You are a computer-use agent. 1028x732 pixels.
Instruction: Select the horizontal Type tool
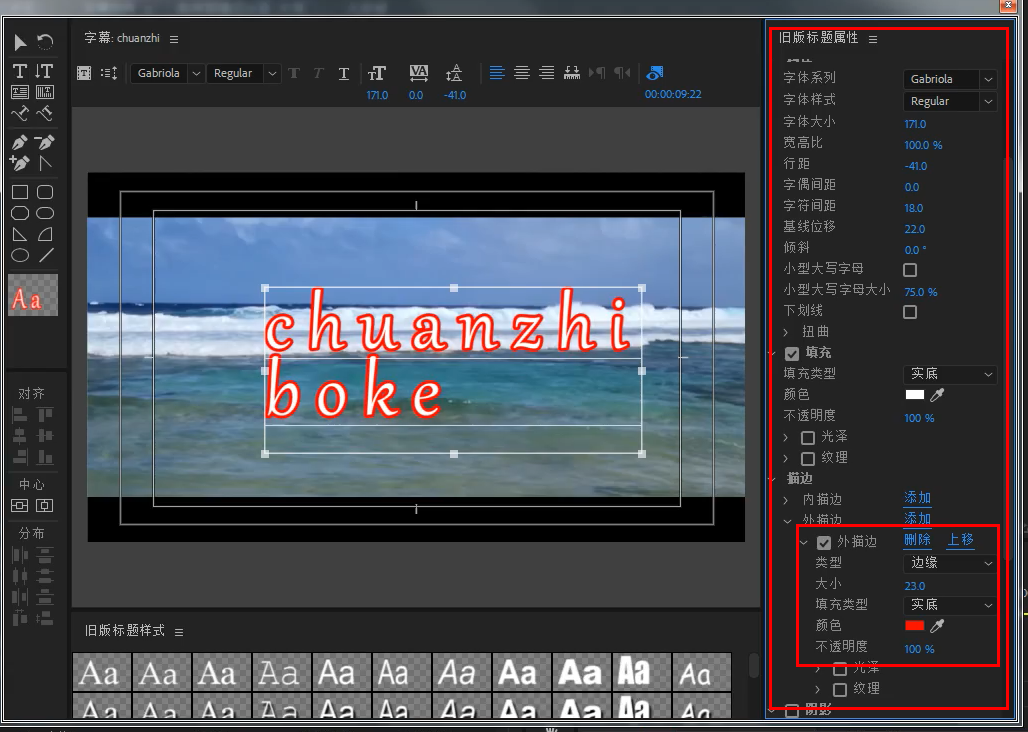tap(20, 71)
